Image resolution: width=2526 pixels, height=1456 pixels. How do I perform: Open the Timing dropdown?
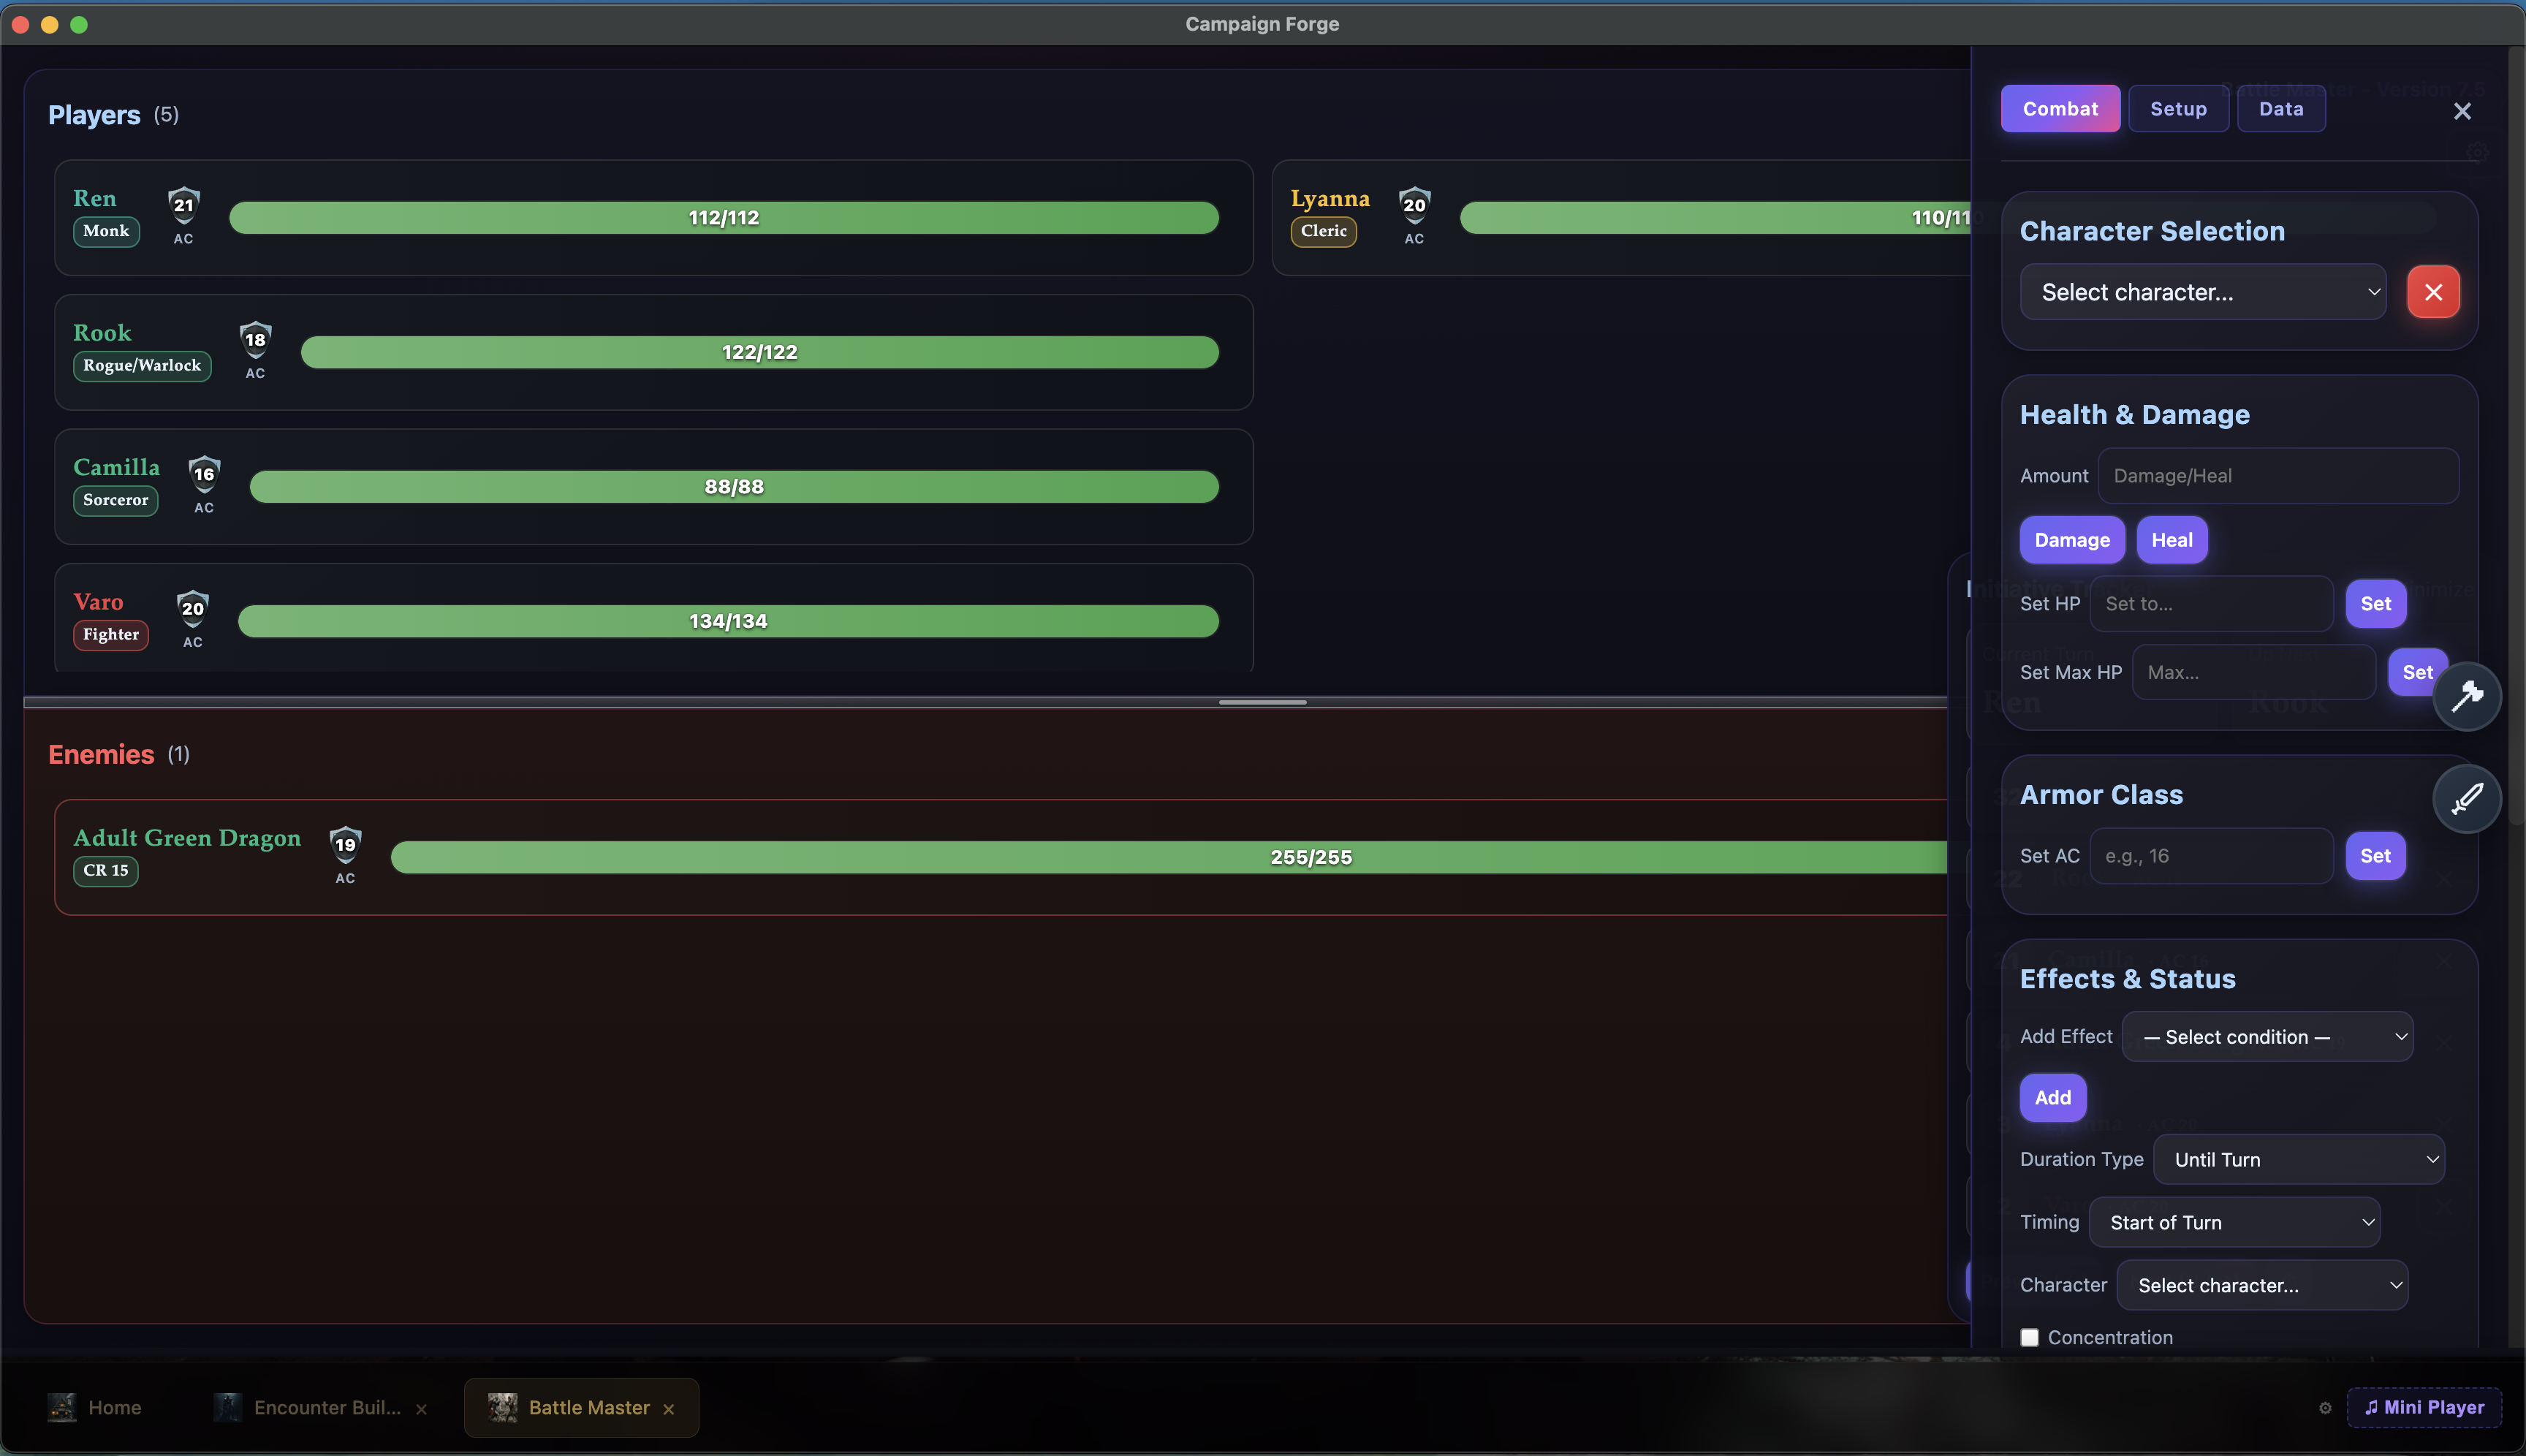pyautogui.click(x=2234, y=1223)
